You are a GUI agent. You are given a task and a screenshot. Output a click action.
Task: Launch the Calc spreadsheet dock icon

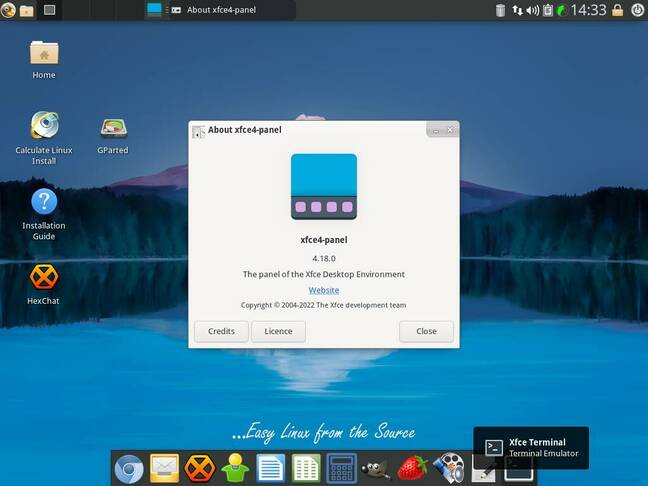[x=306, y=468]
